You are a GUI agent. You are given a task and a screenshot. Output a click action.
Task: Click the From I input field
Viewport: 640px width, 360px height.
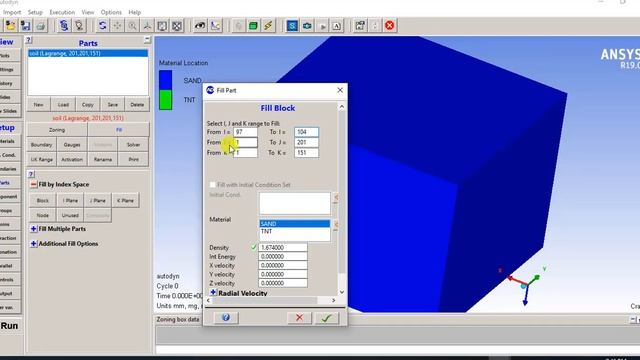[x=245, y=132]
